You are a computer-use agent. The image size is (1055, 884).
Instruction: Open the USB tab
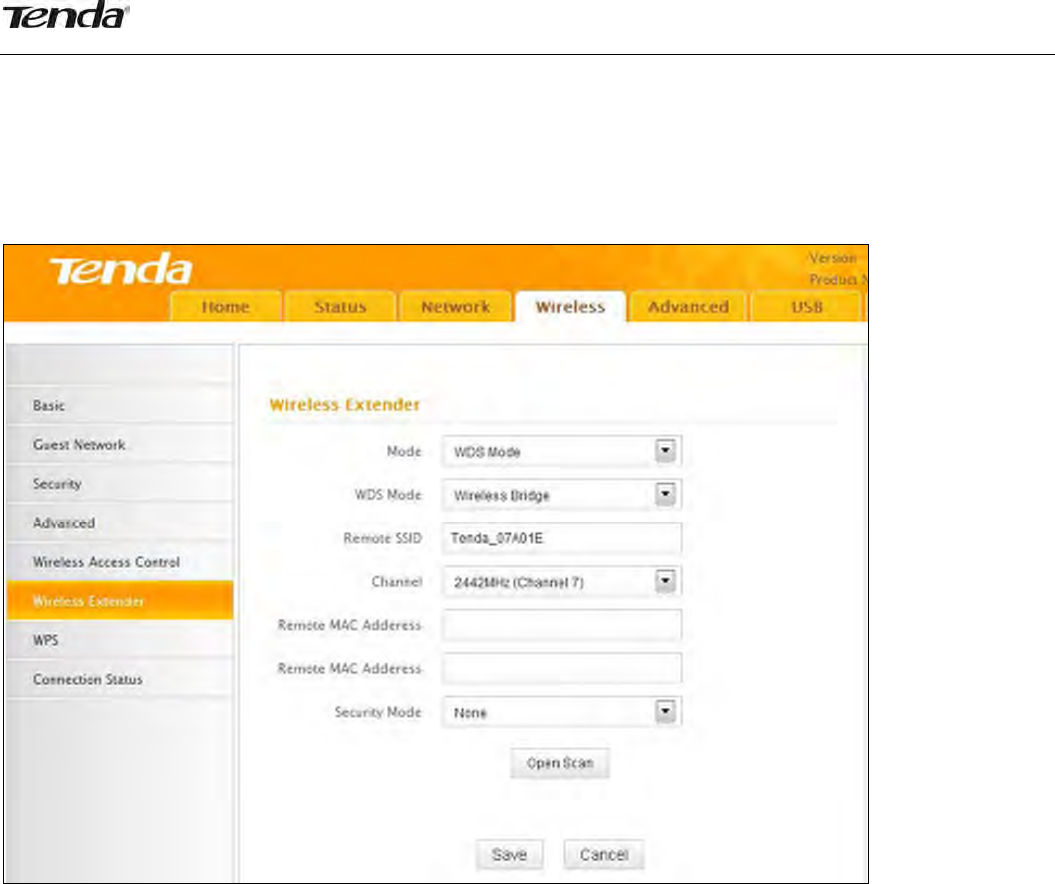pos(807,307)
